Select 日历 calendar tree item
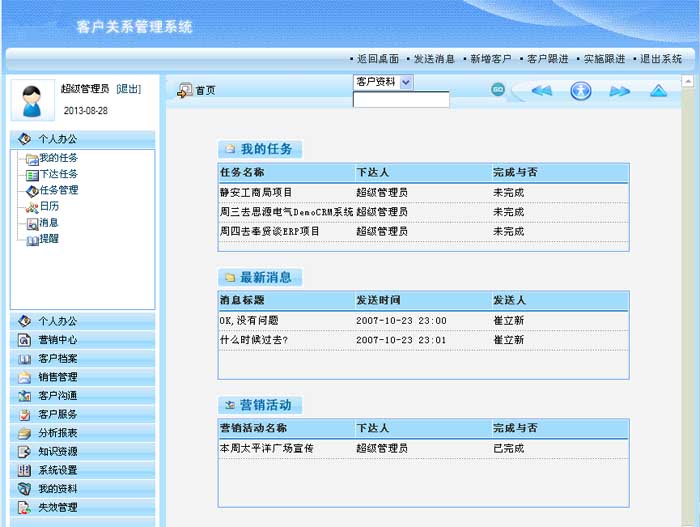Screen dimensions: 700x527 pos(49,206)
